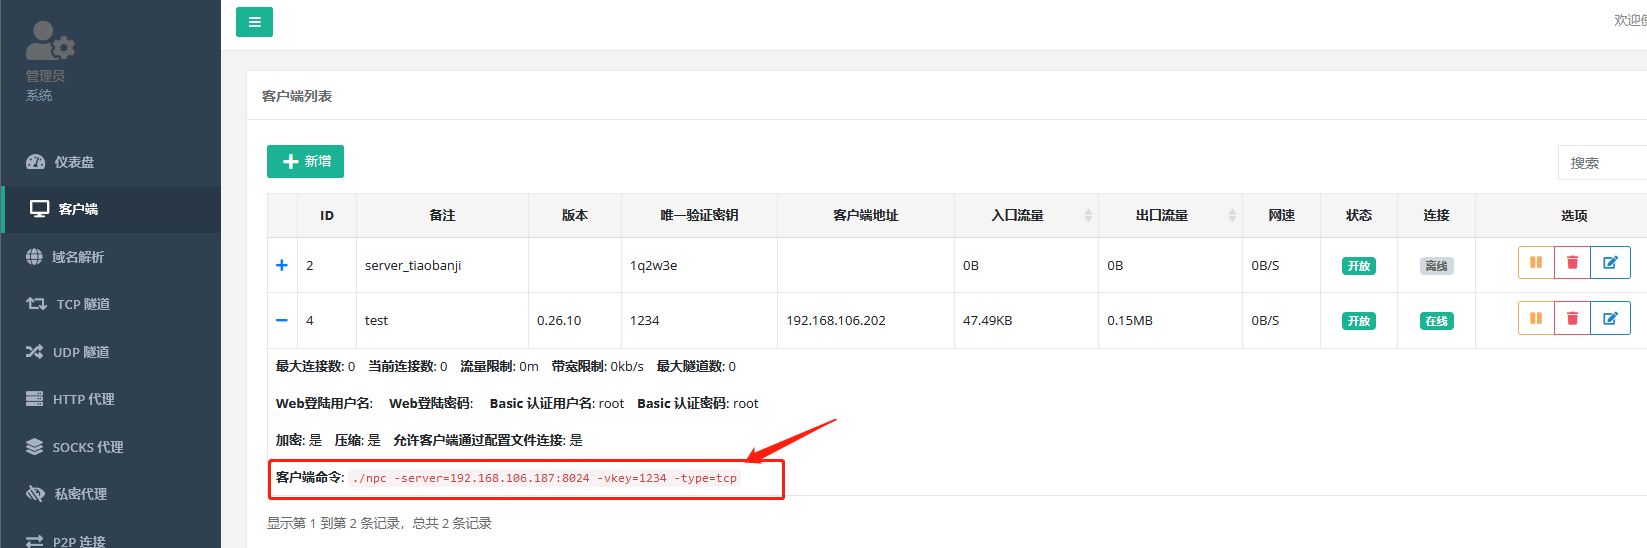Image resolution: width=1647 pixels, height=548 pixels.
Task: Open the 私密代理 page
Action: 110,494
